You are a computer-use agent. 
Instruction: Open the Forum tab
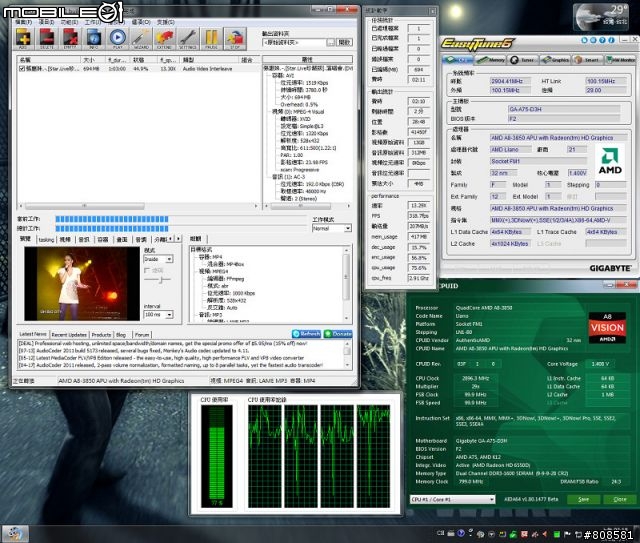[x=142, y=334]
